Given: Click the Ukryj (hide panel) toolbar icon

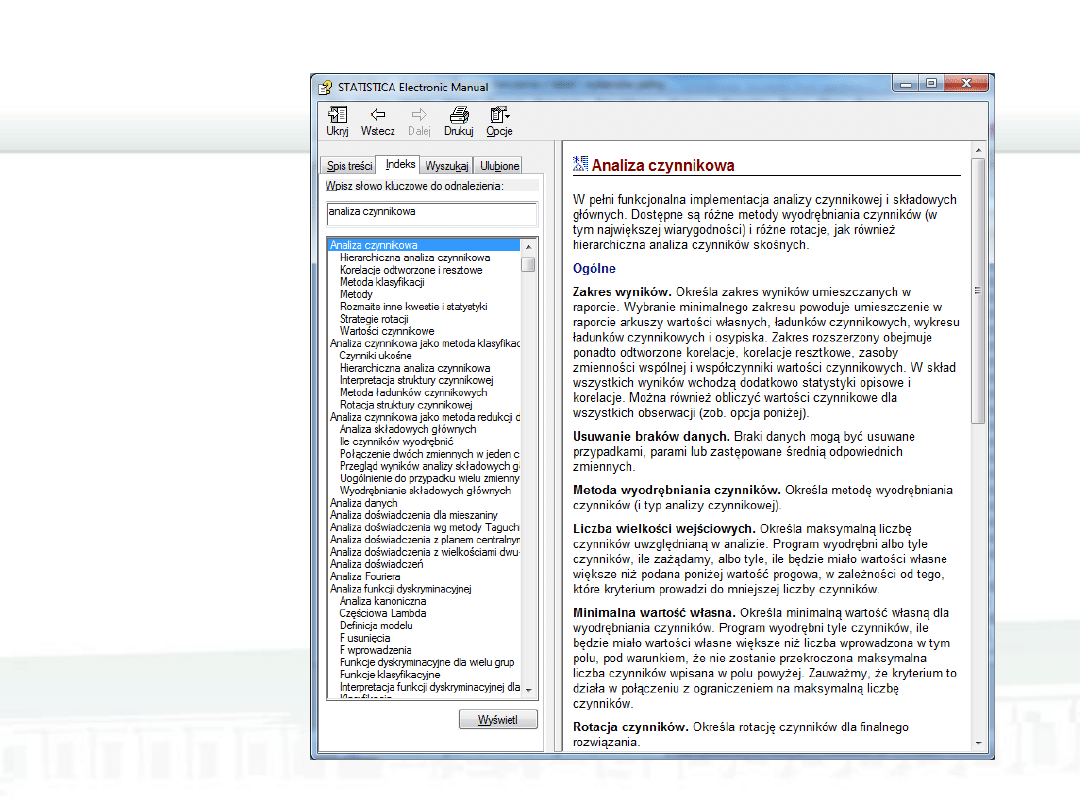Looking at the screenshot, I should pyautogui.click(x=337, y=116).
